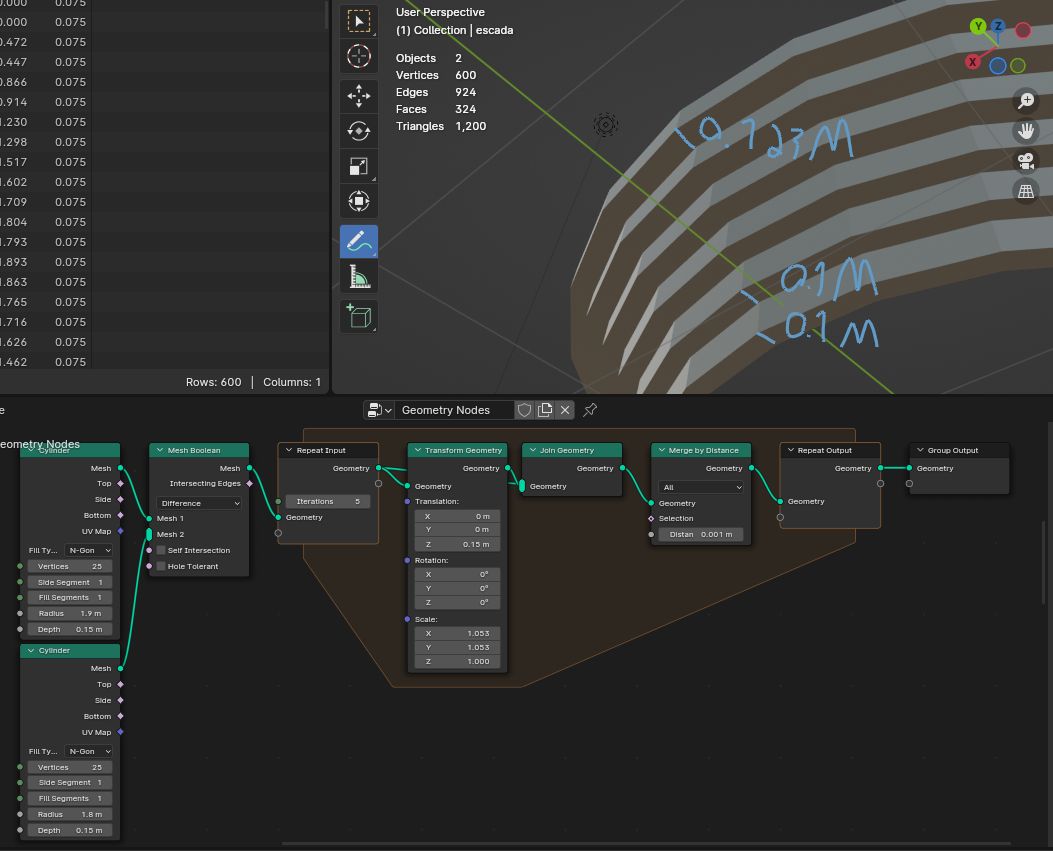Screen dimensions: 1053x851
Task: Activate the Annotate tool
Action: 359,241
